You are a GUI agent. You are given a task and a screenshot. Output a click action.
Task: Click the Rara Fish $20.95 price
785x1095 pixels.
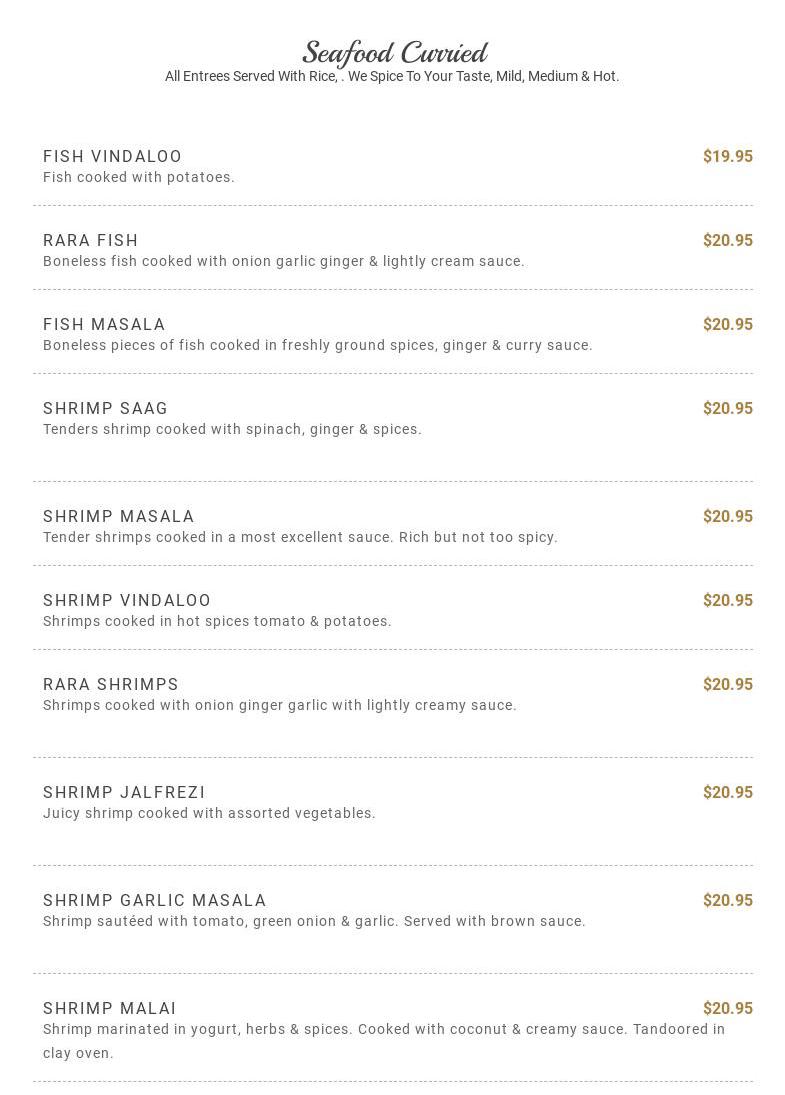[727, 241]
